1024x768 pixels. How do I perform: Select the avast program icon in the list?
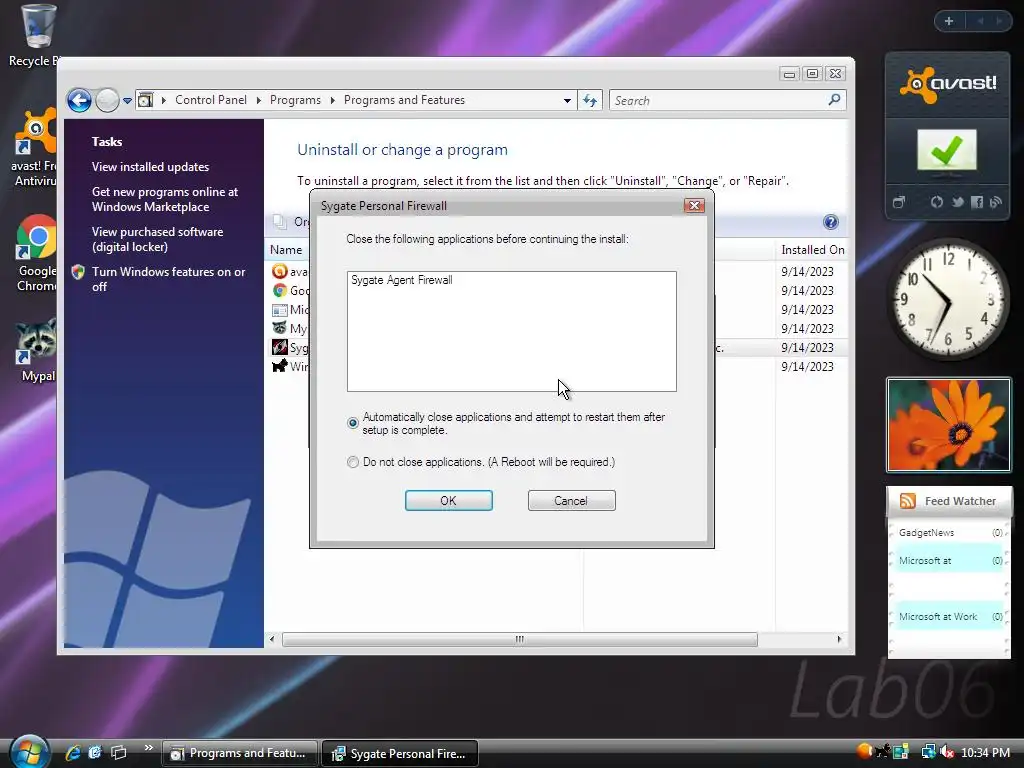280,271
